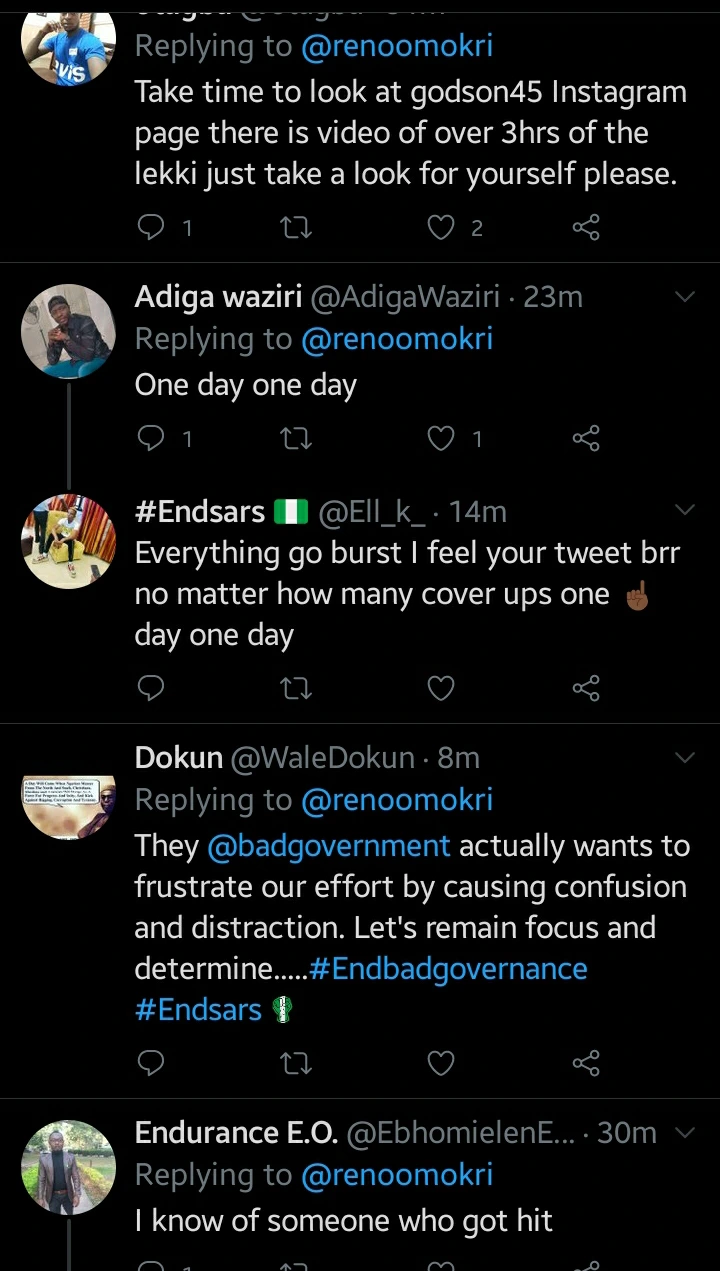The width and height of the screenshot is (720, 1271).
Task: Reply to the #Endsars user's tweet
Action: (150, 688)
